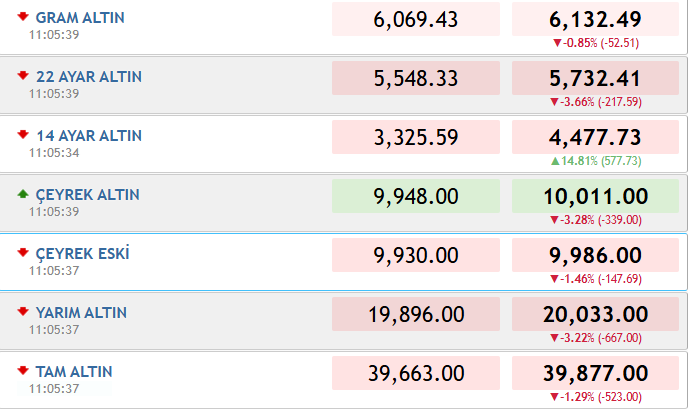Click YARIM ALTIN change -3.22% (-667.00)
Viewport: 688px width, 409px height.
596,338
